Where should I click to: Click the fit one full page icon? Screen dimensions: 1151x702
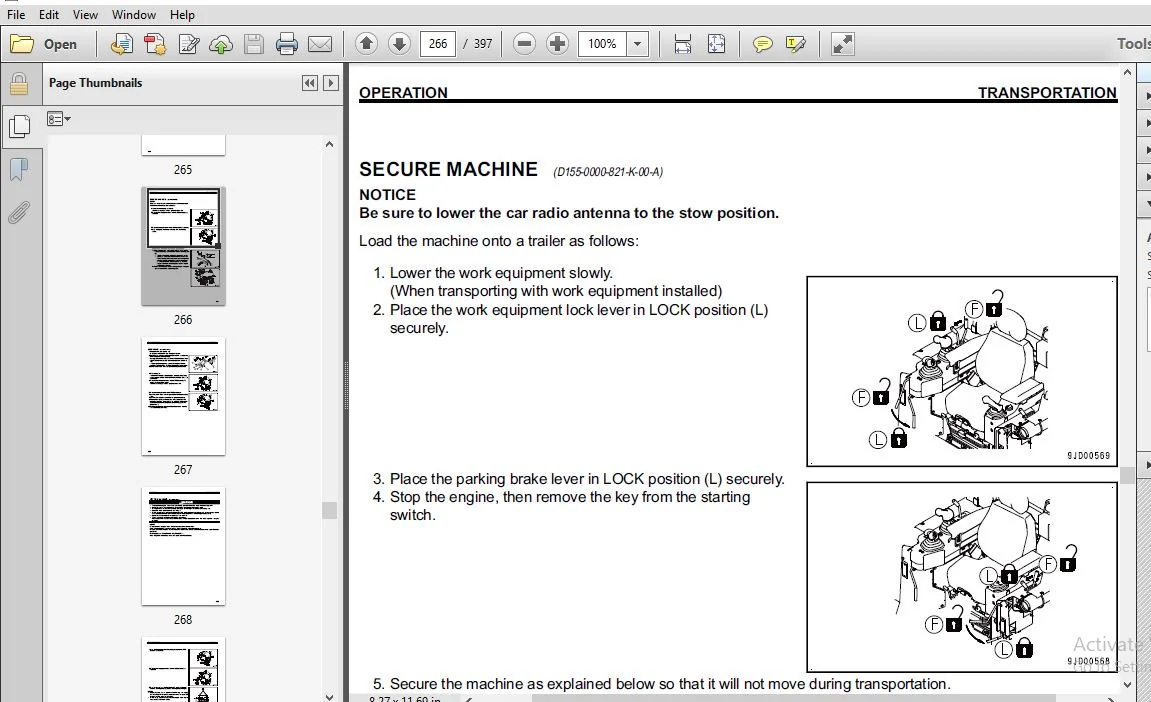[716, 44]
